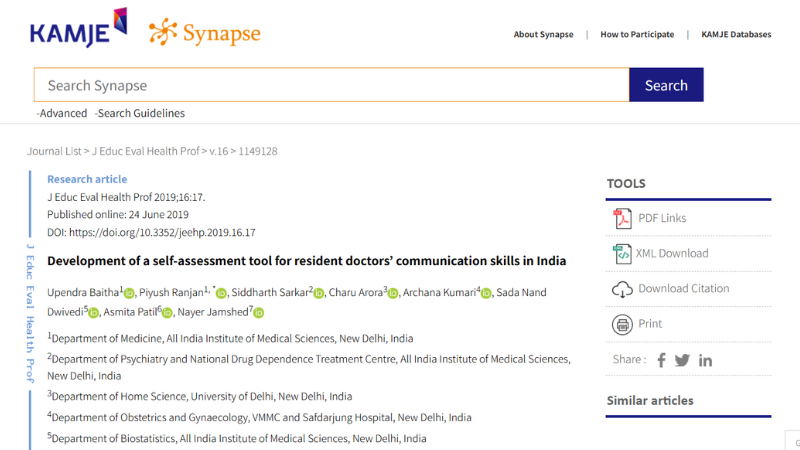The image size is (800, 450).
Task: Click the Download Citation cloud icon
Action: point(622,289)
